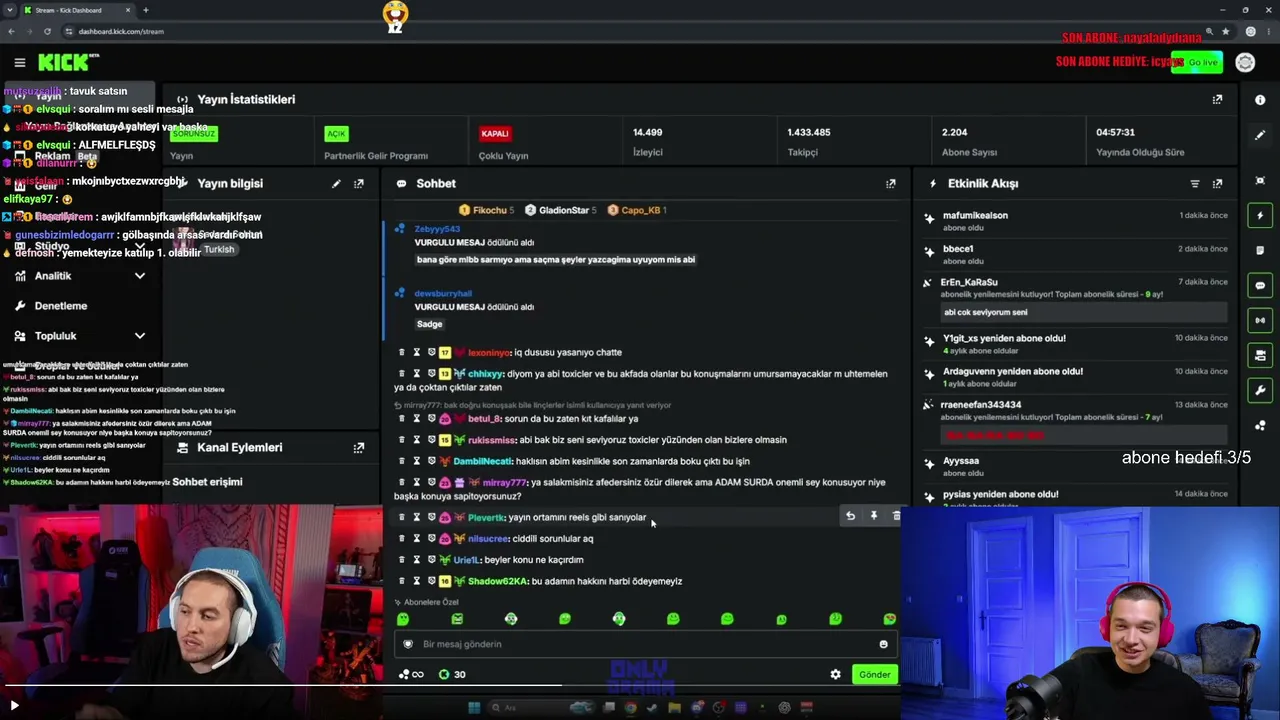This screenshot has width=1280, height=720.
Task: Click the Ardaguvenn yeniden abone oldu entry
Action: point(1076,377)
